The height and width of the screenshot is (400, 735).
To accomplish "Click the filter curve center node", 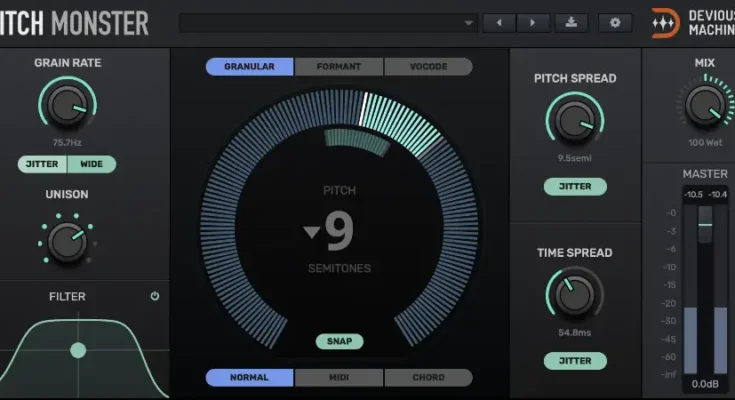I will coord(78,350).
